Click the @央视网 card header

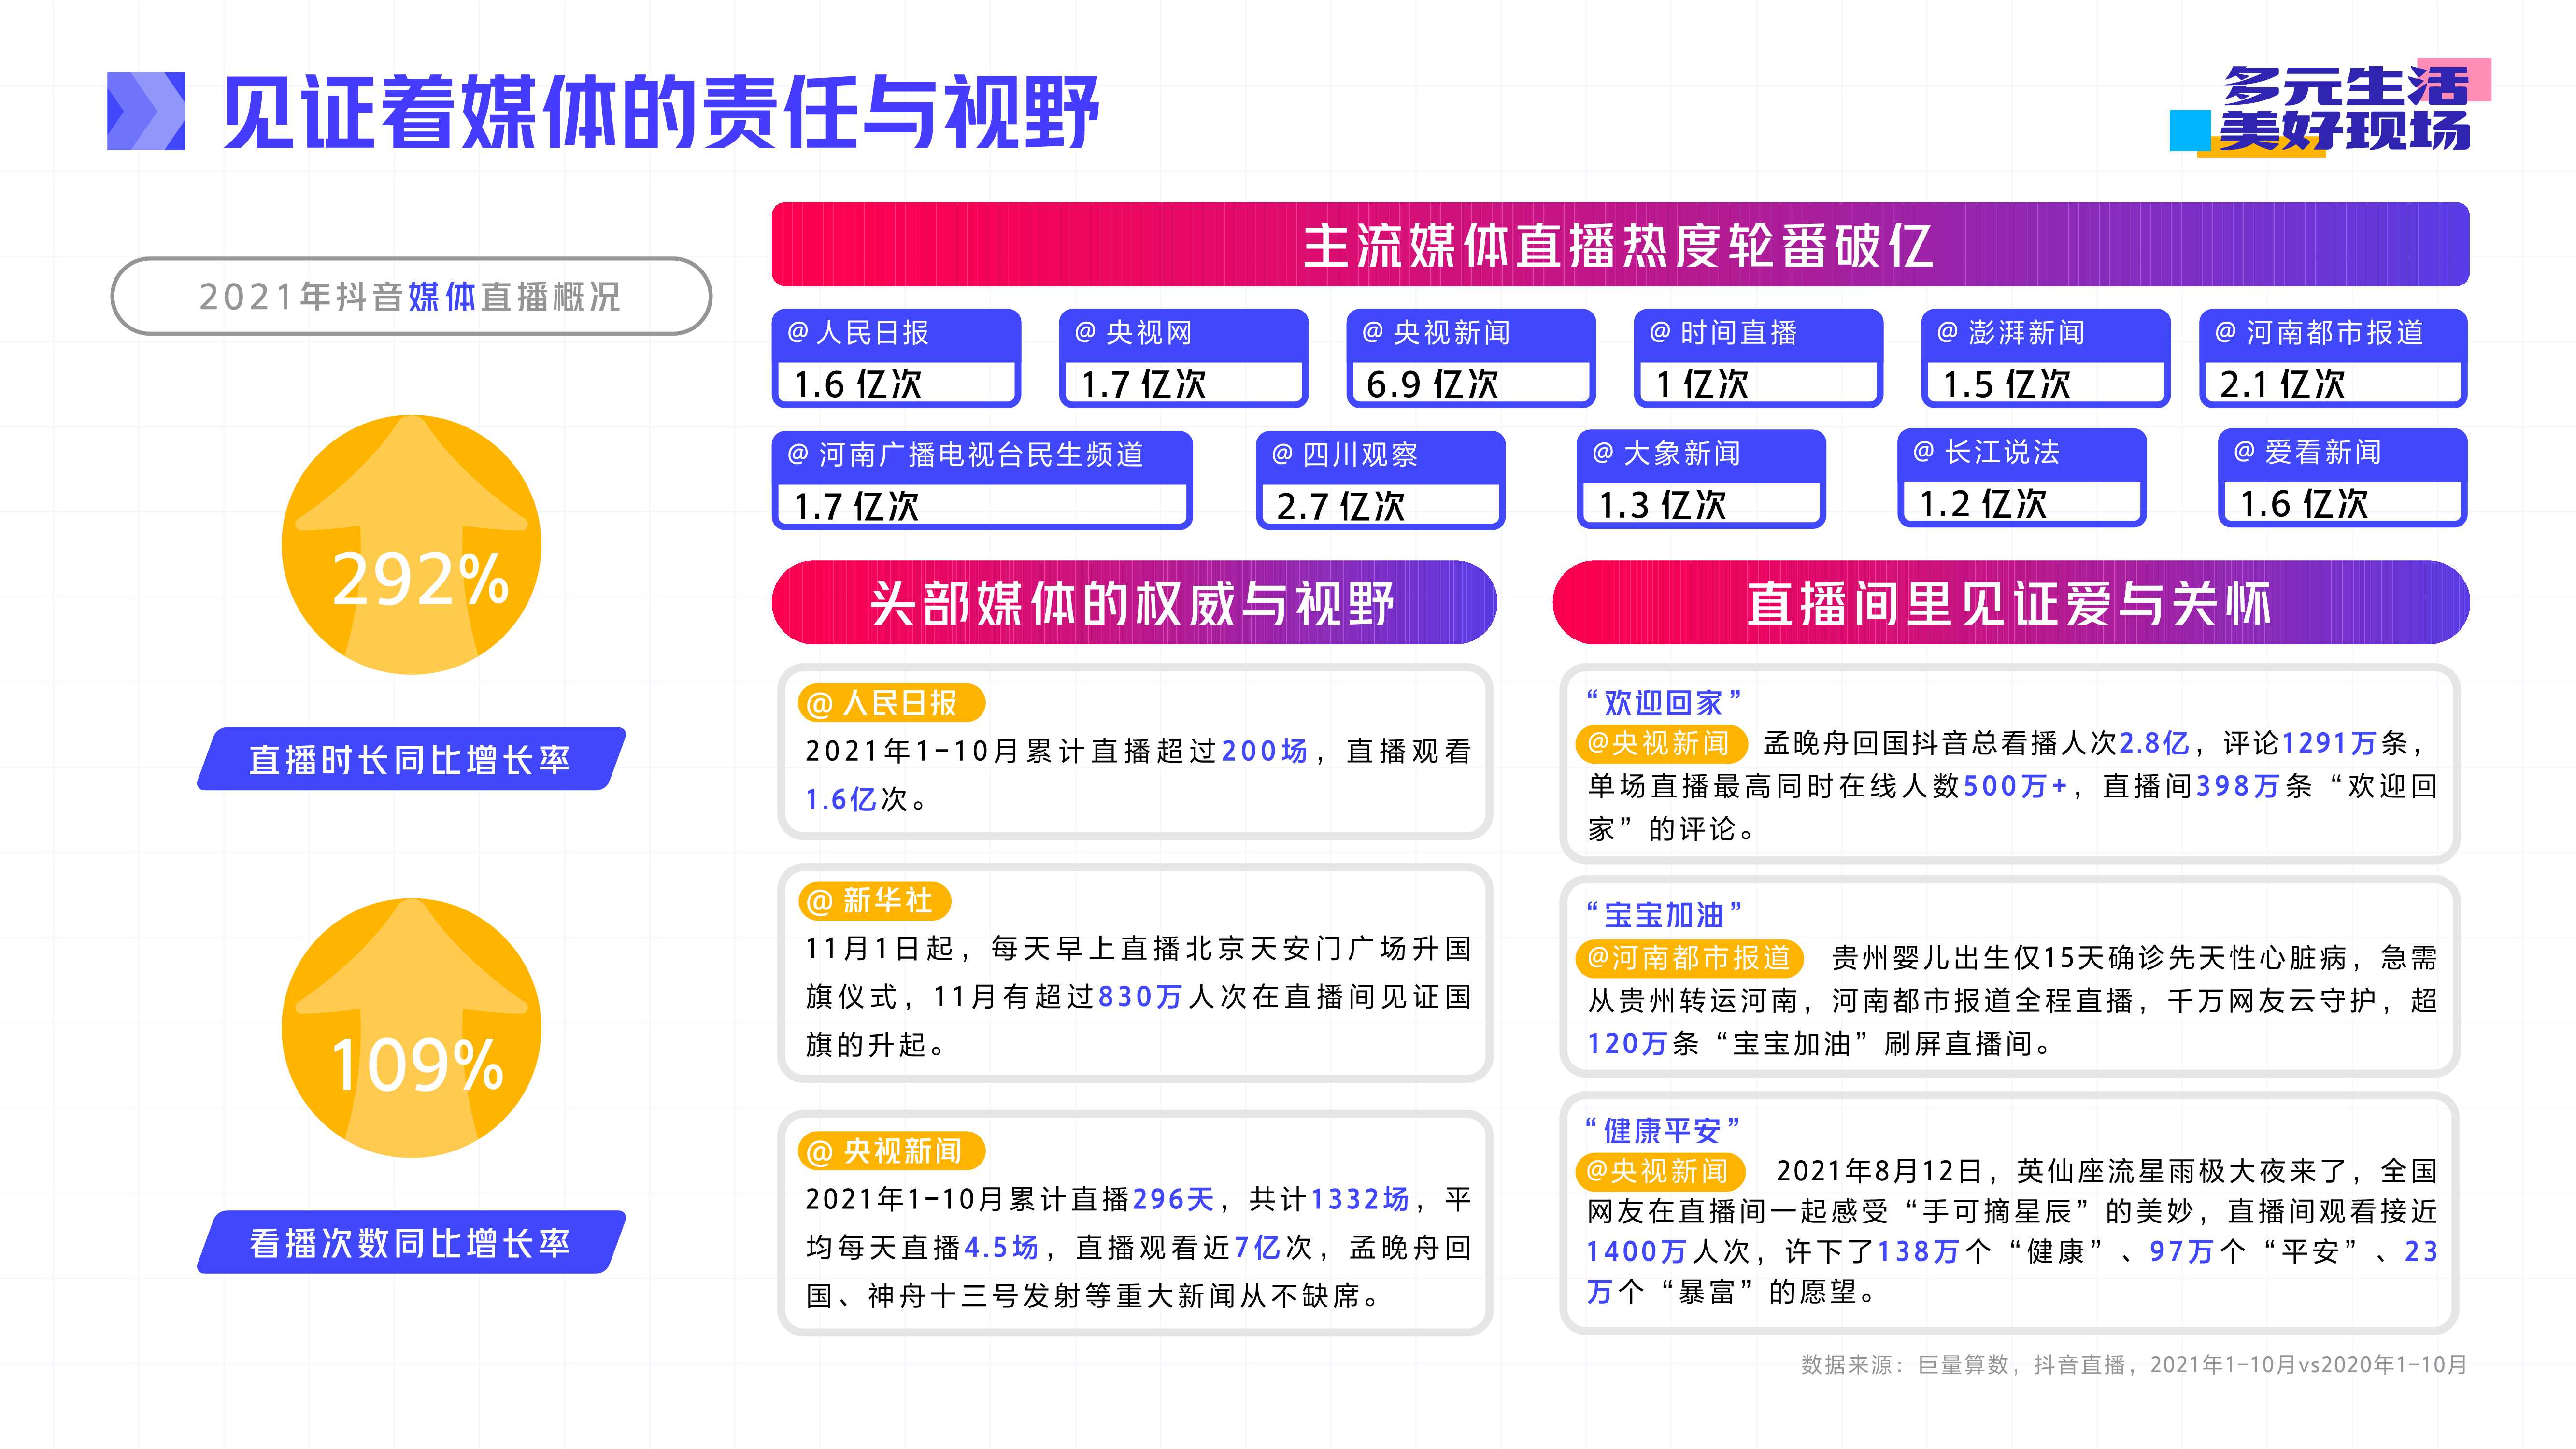(x=1184, y=334)
